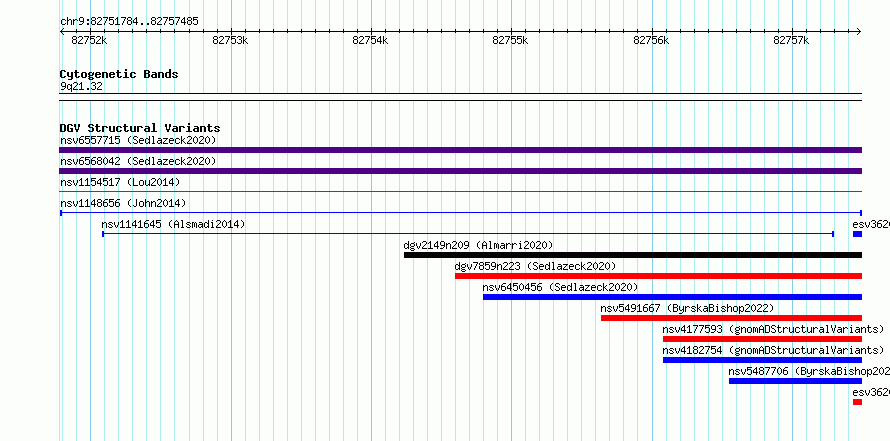Click the nsv4182754 (gnomADStructuralVariants) label
The image size is (890, 441).
(773, 350)
